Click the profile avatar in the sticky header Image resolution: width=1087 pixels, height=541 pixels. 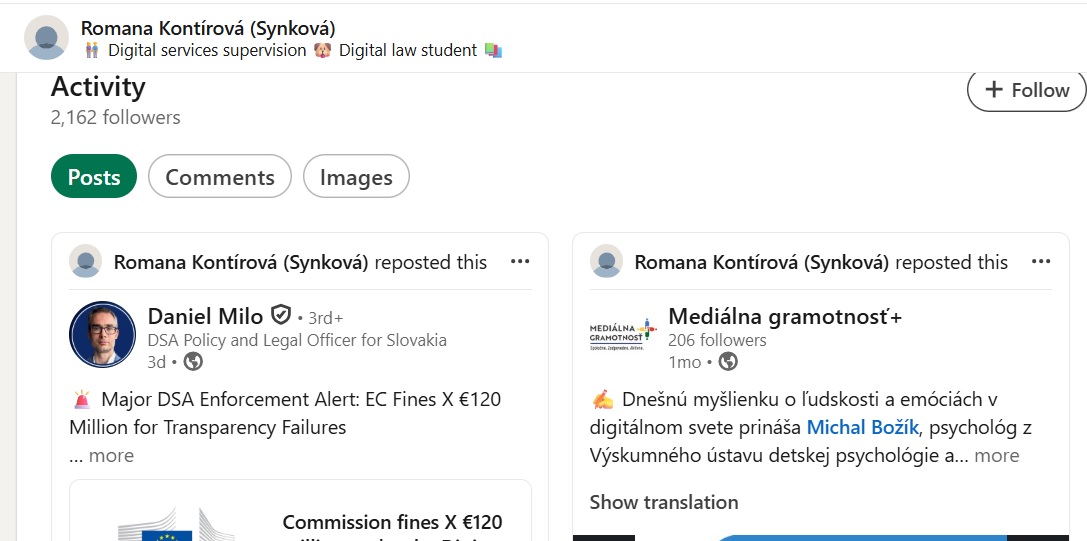click(x=46, y=38)
